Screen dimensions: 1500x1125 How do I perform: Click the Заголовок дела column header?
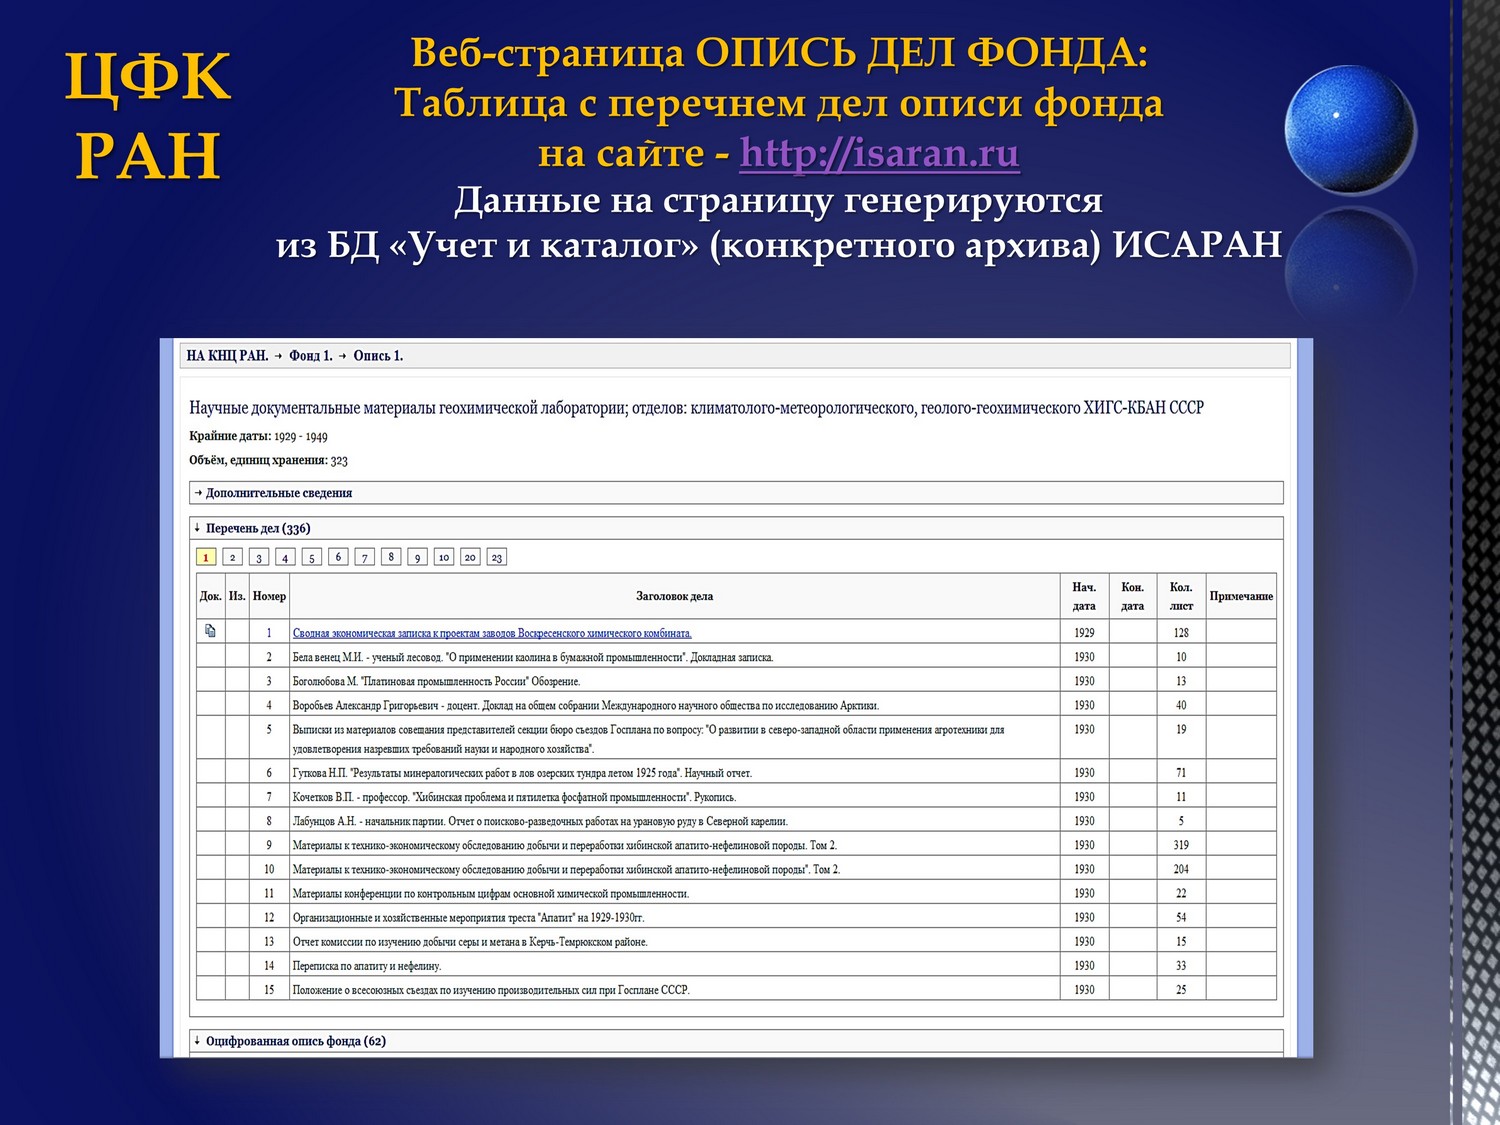pyautogui.click(x=674, y=596)
